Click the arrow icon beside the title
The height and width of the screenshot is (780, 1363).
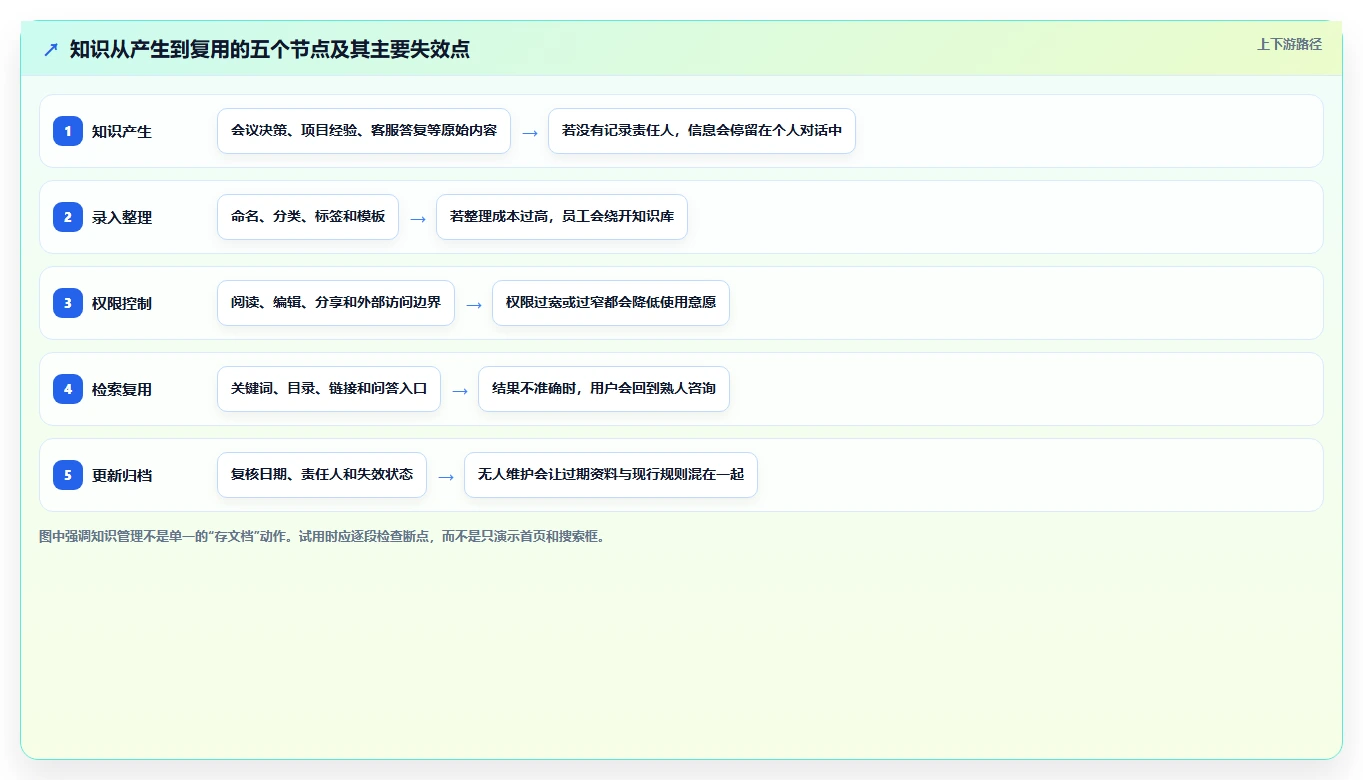point(51,49)
